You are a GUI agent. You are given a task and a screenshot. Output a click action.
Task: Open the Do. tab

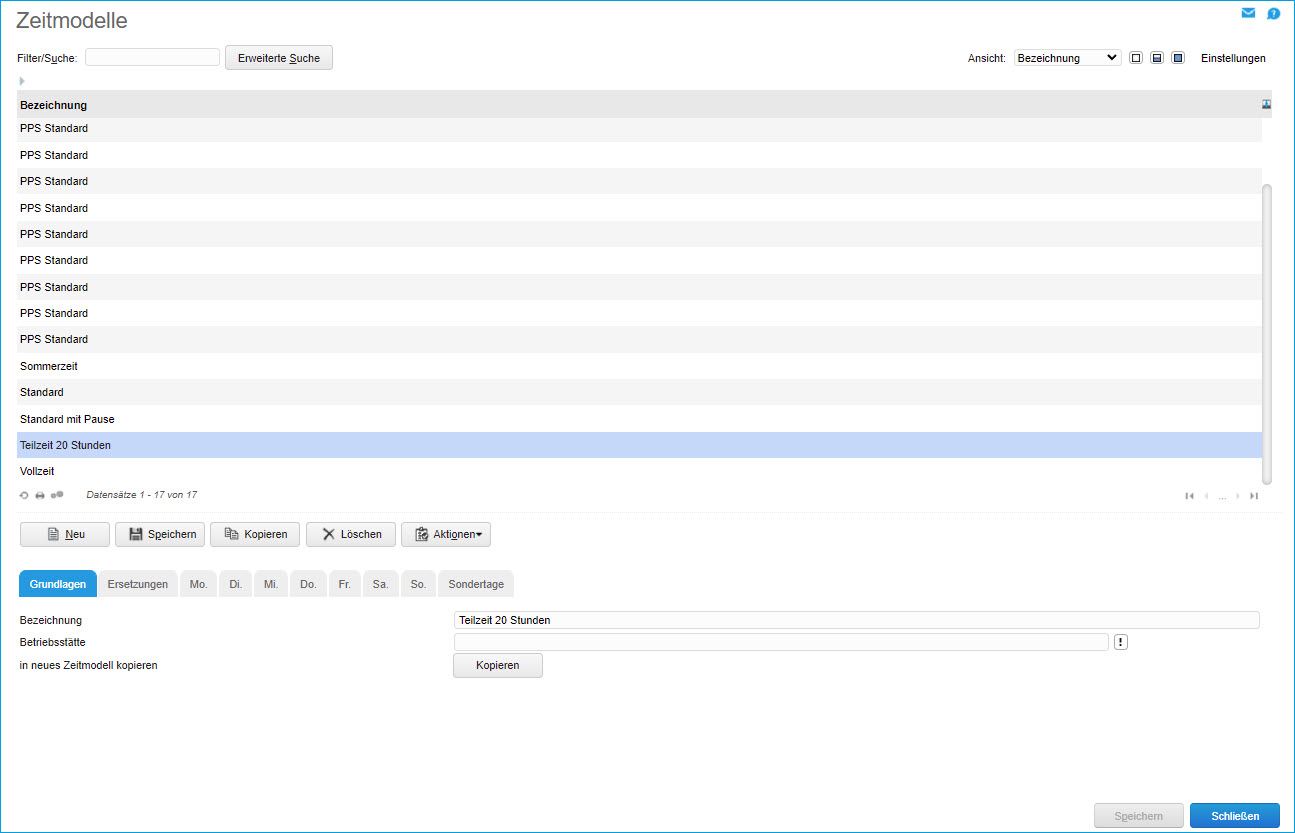[308, 584]
